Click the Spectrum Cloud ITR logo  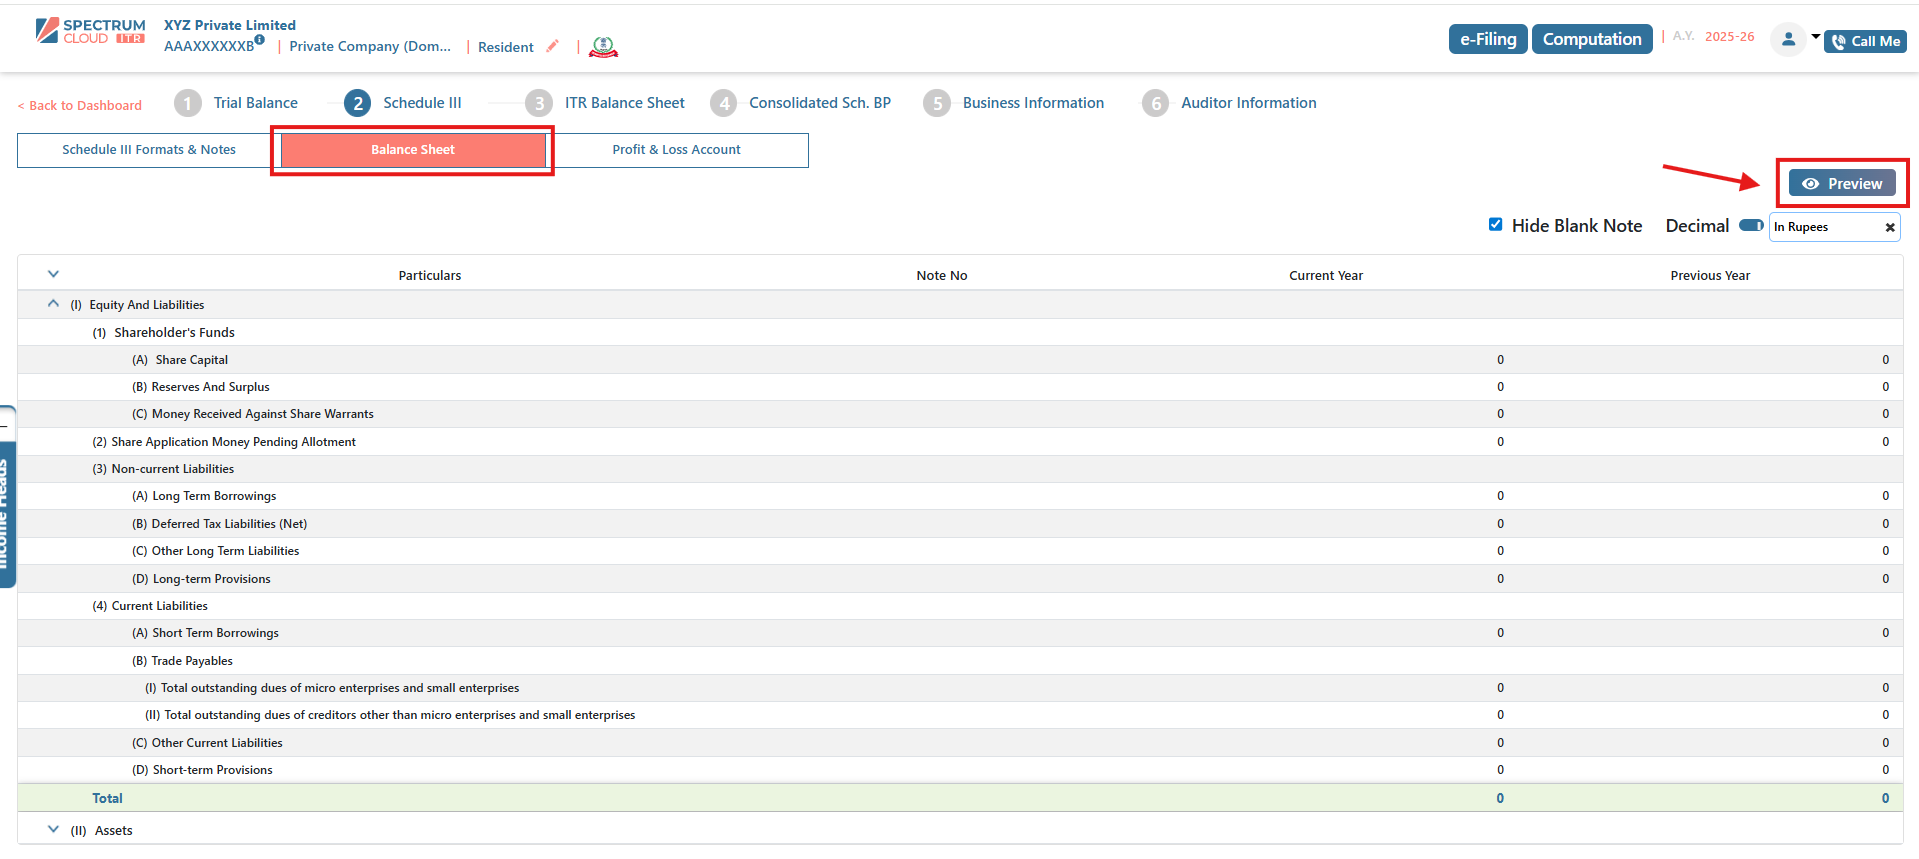click(x=90, y=31)
